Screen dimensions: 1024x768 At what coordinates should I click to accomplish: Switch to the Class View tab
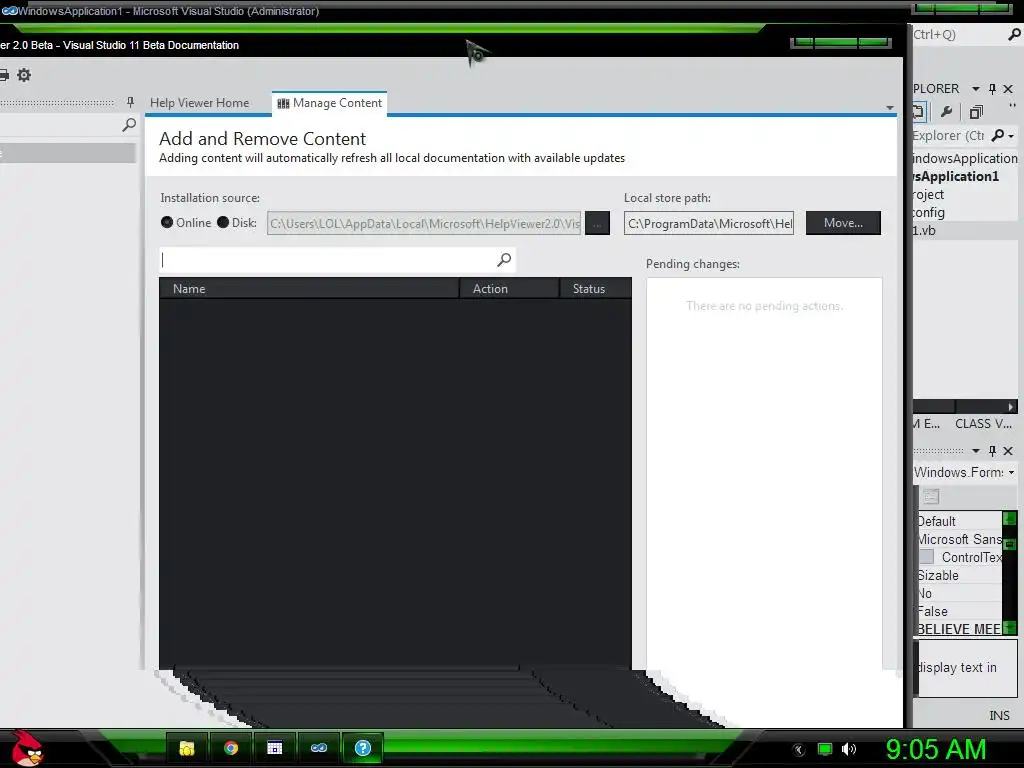983,424
